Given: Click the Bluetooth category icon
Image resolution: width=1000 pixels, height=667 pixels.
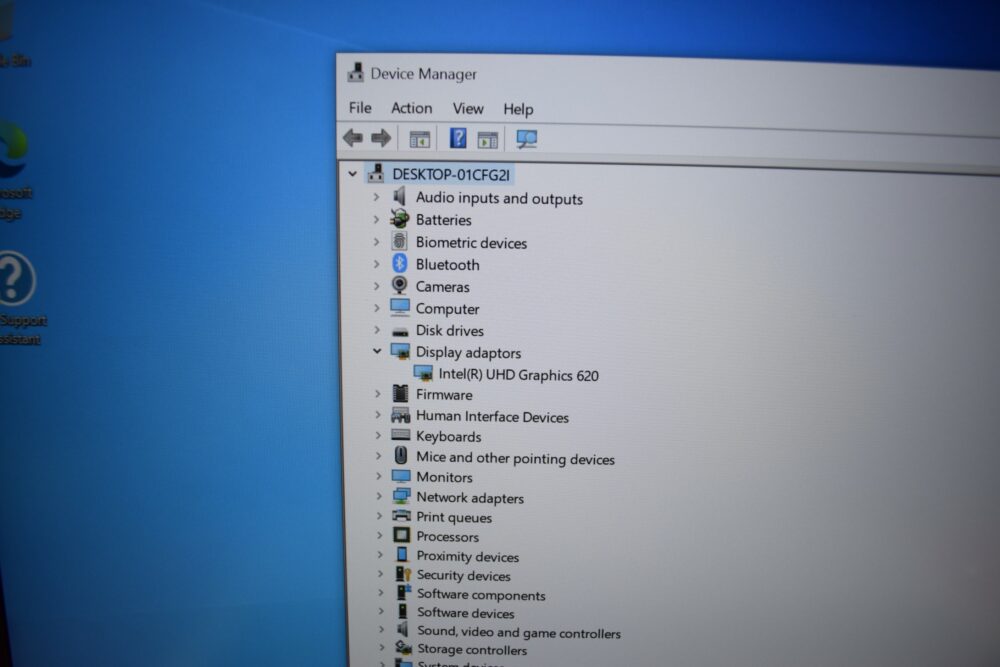Looking at the screenshot, I should 400,263.
